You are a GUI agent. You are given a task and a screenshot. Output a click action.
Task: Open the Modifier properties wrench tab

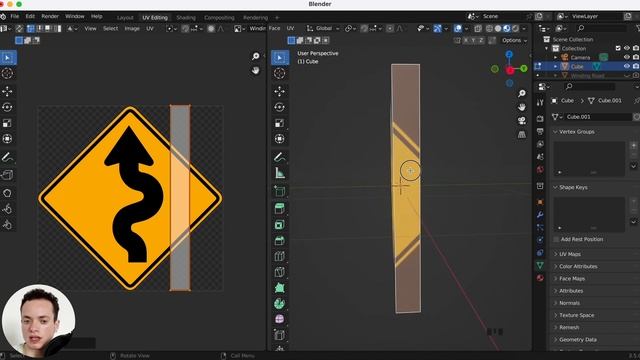tap(540, 215)
